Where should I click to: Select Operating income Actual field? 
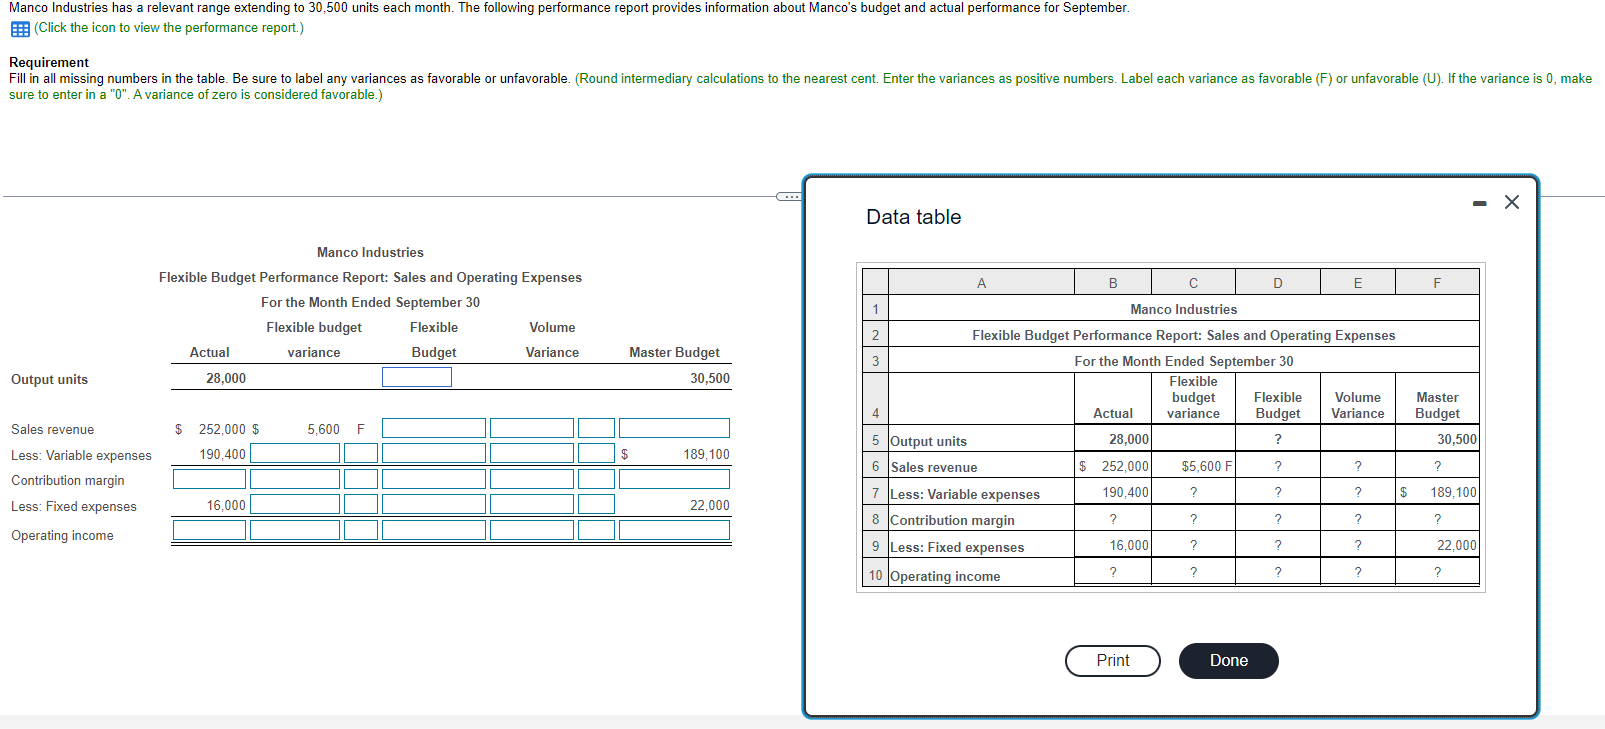click(209, 530)
